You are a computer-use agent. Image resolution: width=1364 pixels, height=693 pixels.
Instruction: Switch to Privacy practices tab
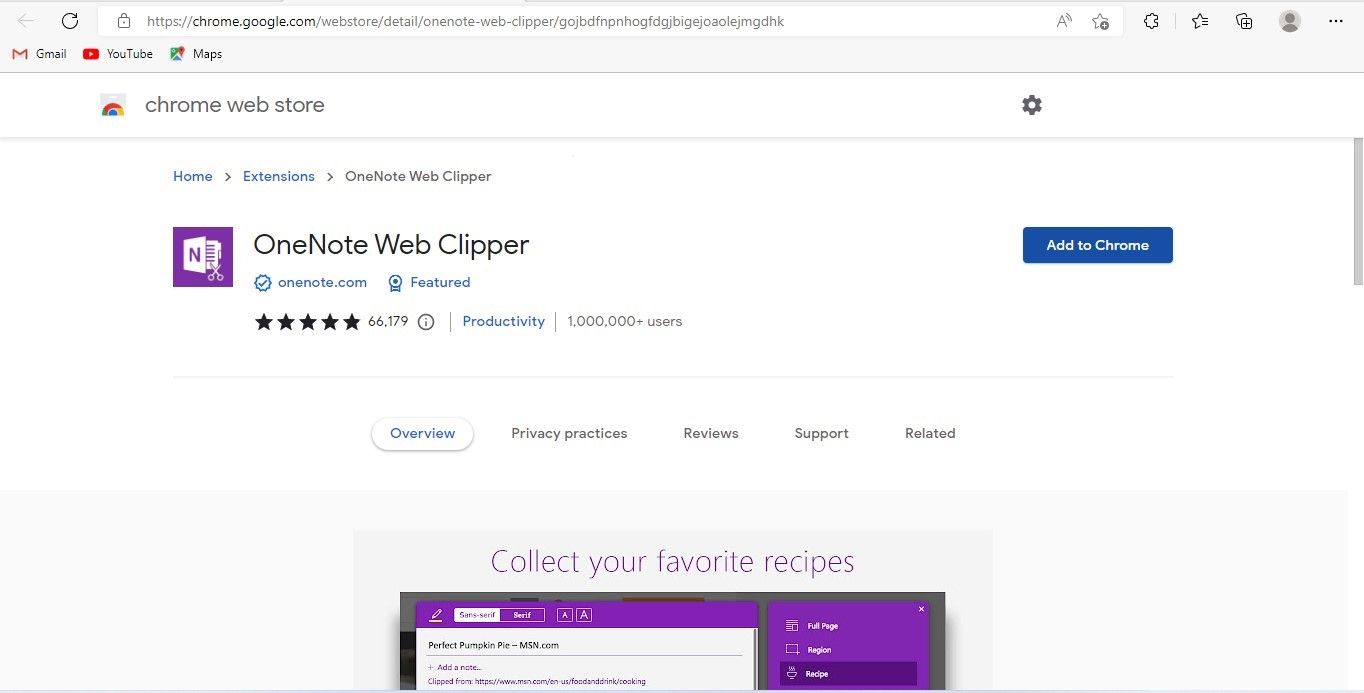coord(569,433)
